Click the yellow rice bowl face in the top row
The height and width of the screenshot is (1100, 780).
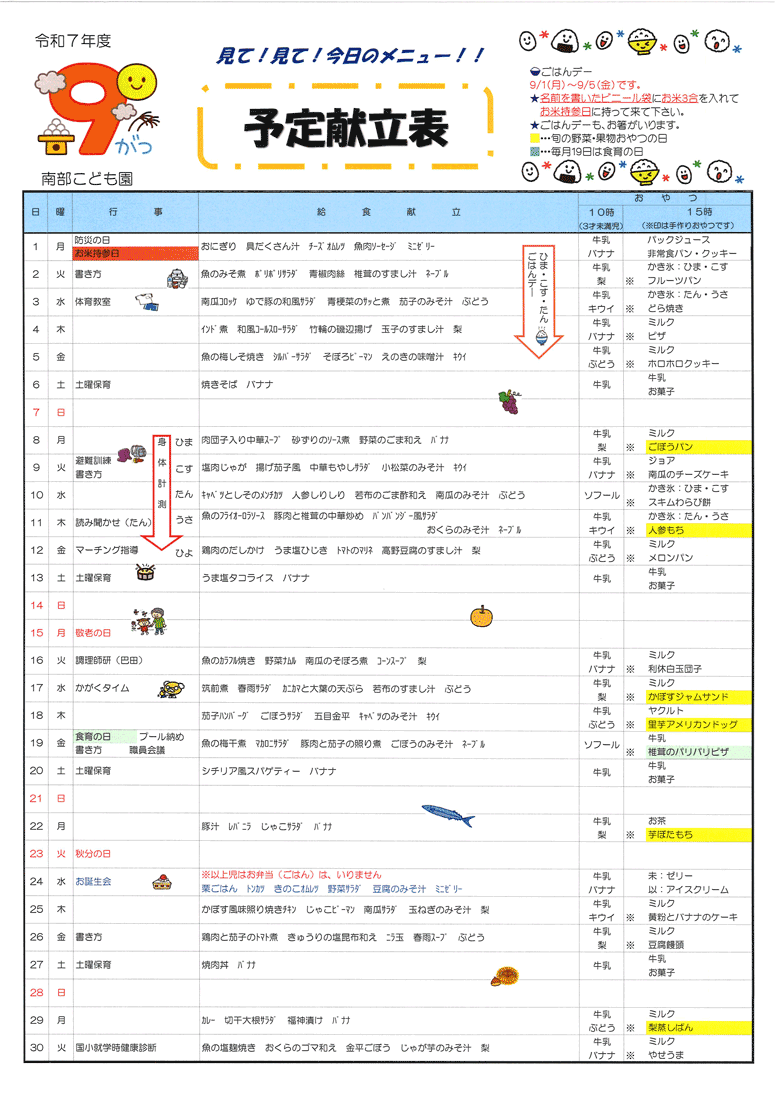pos(642,41)
